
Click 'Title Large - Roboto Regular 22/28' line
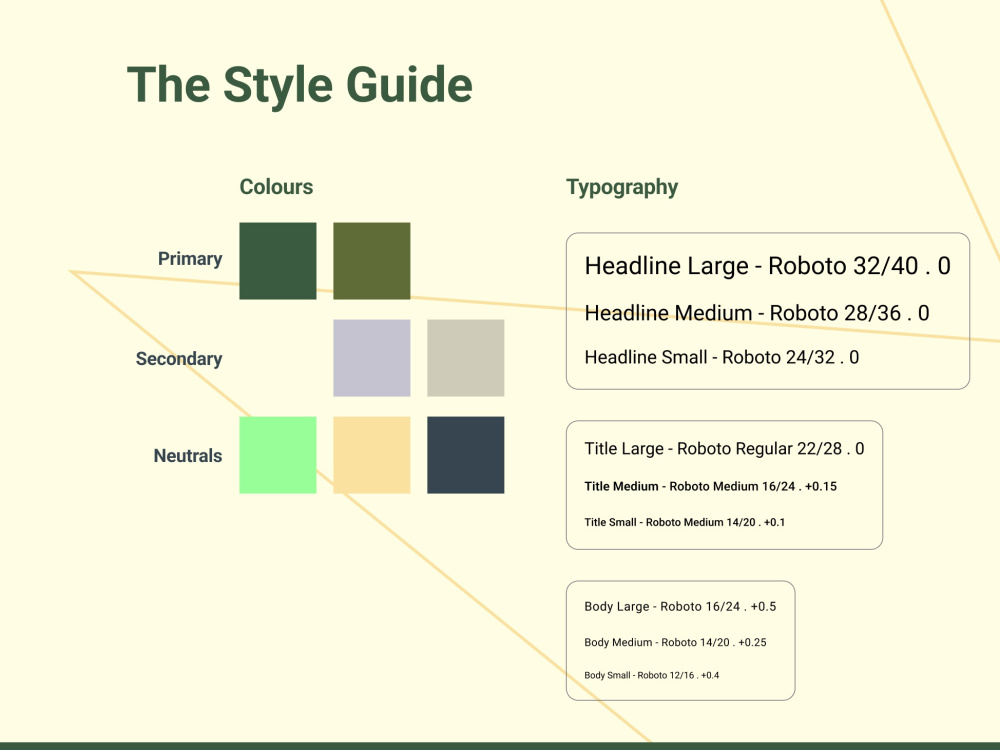[x=724, y=449]
